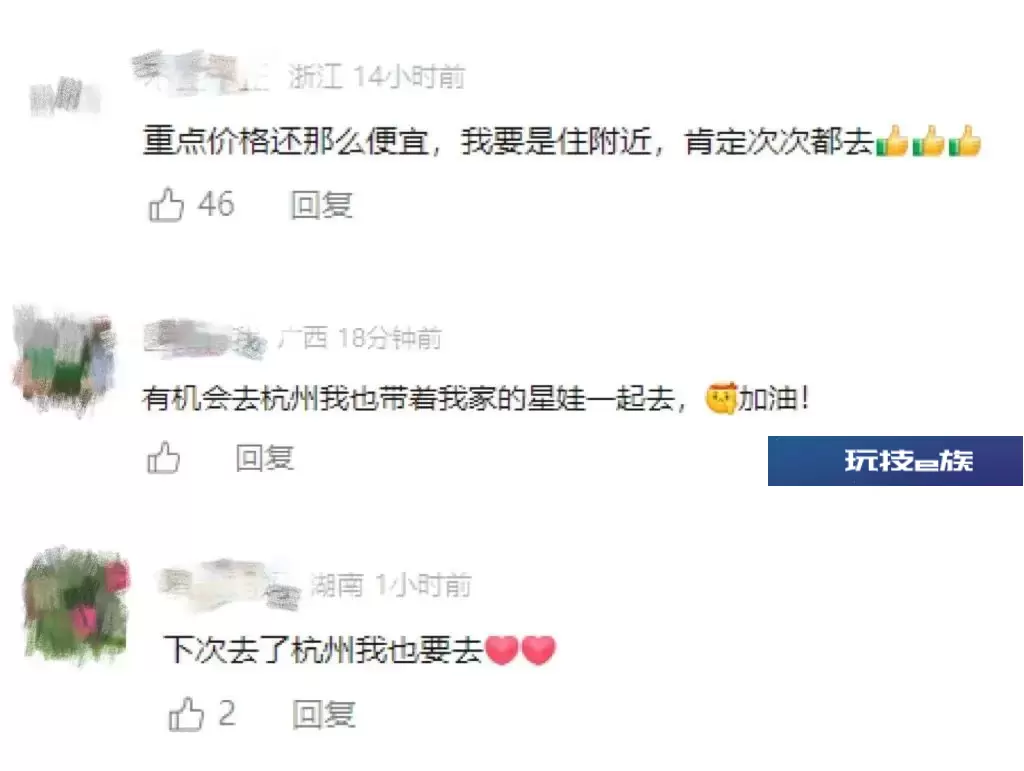This screenshot has width=1024, height=771.
Task: Open the Hunan commenter's flower avatar
Action: pyautogui.click(x=76, y=606)
